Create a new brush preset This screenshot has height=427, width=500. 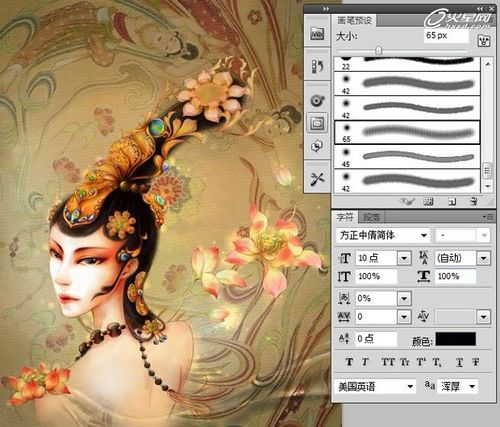tap(452, 201)
